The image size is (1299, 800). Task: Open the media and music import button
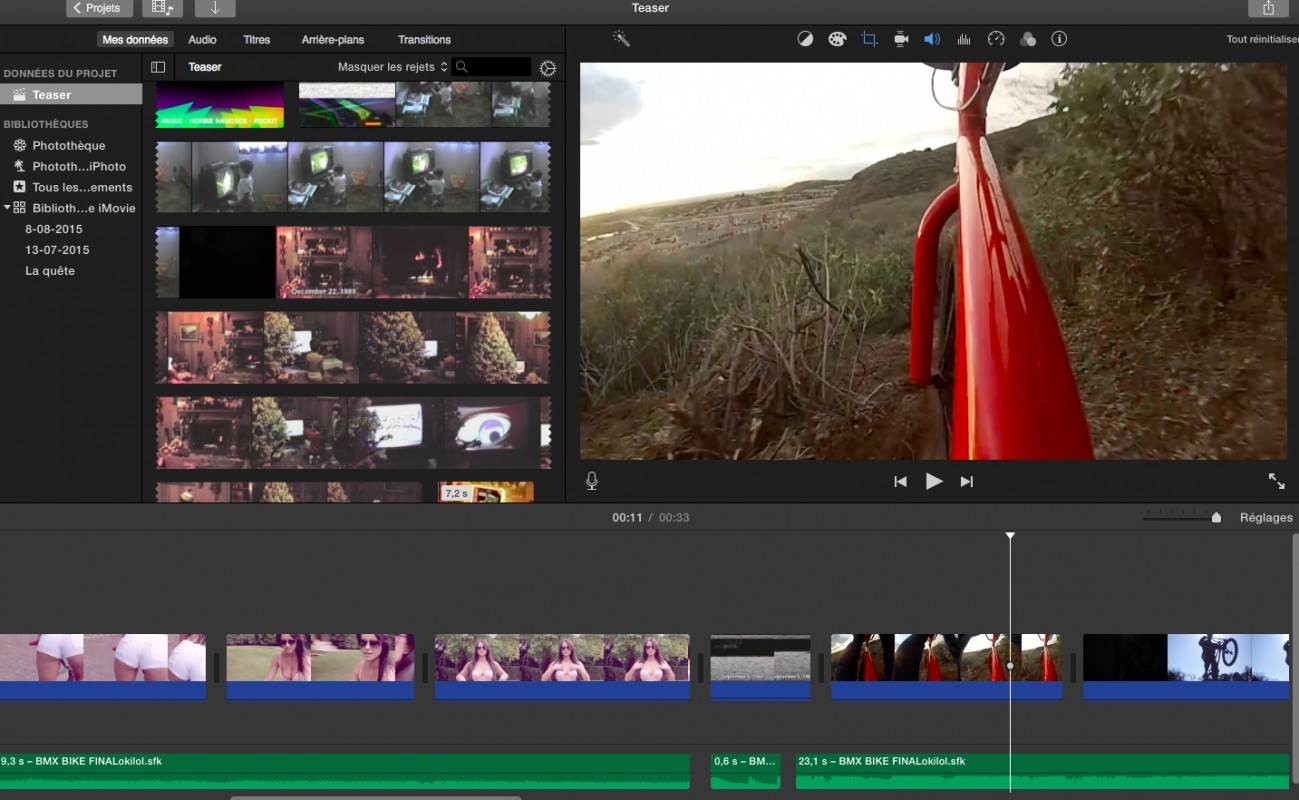tap(163, 8)
